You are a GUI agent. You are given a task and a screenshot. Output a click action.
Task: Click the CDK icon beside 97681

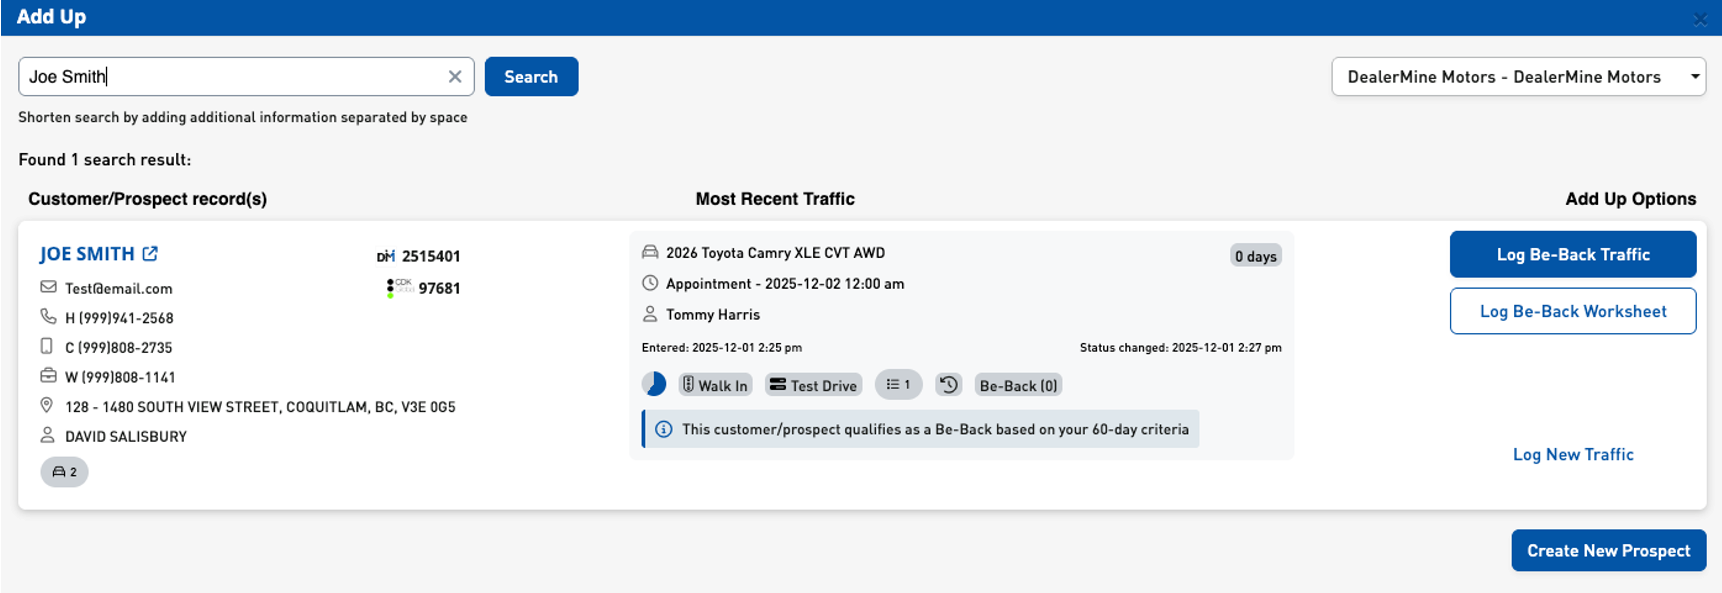click(398, 288)
